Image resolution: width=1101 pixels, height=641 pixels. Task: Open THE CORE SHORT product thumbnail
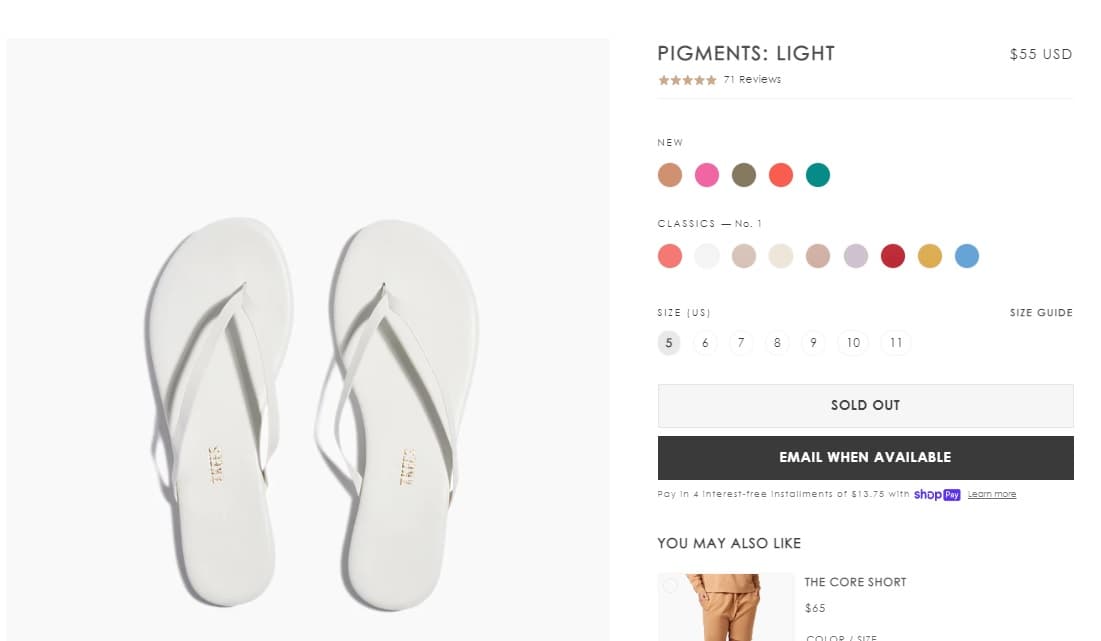tap(726, 606)
